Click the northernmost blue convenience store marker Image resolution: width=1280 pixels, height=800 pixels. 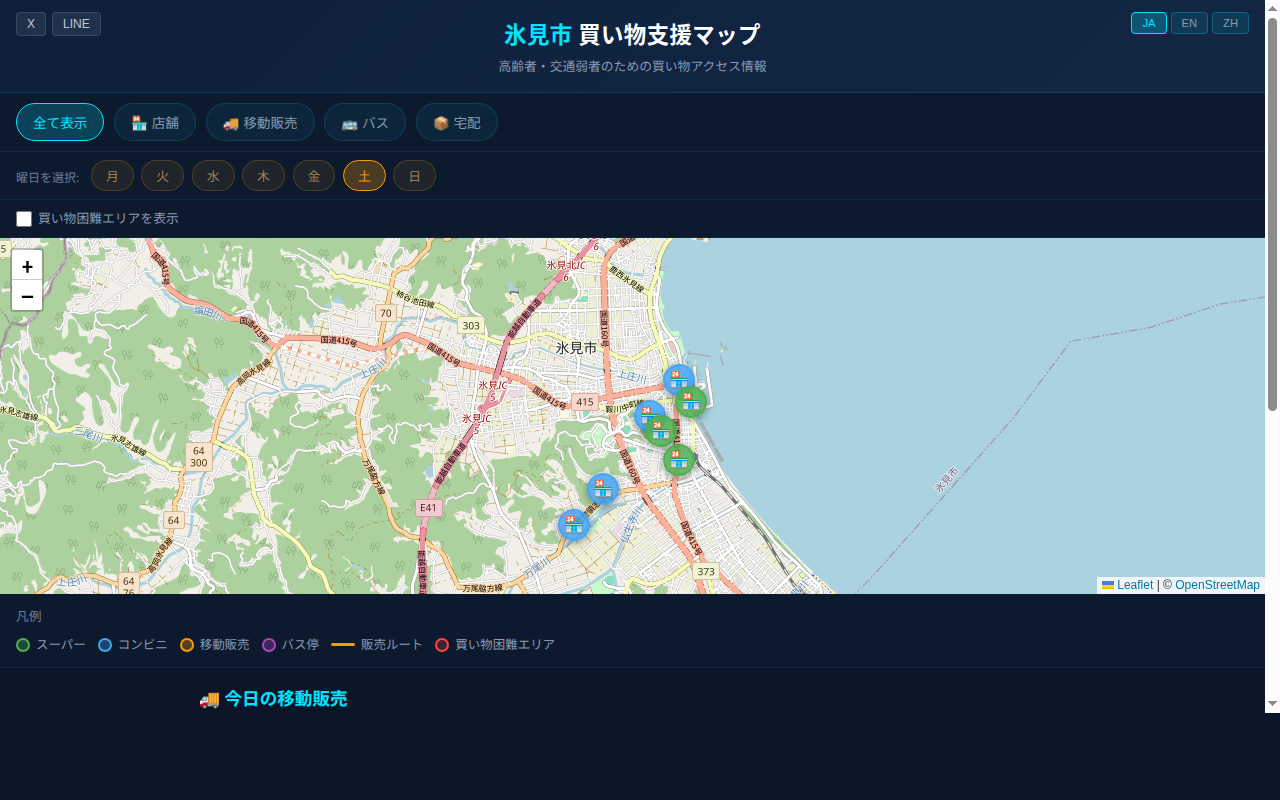click(x=678, y=379)
